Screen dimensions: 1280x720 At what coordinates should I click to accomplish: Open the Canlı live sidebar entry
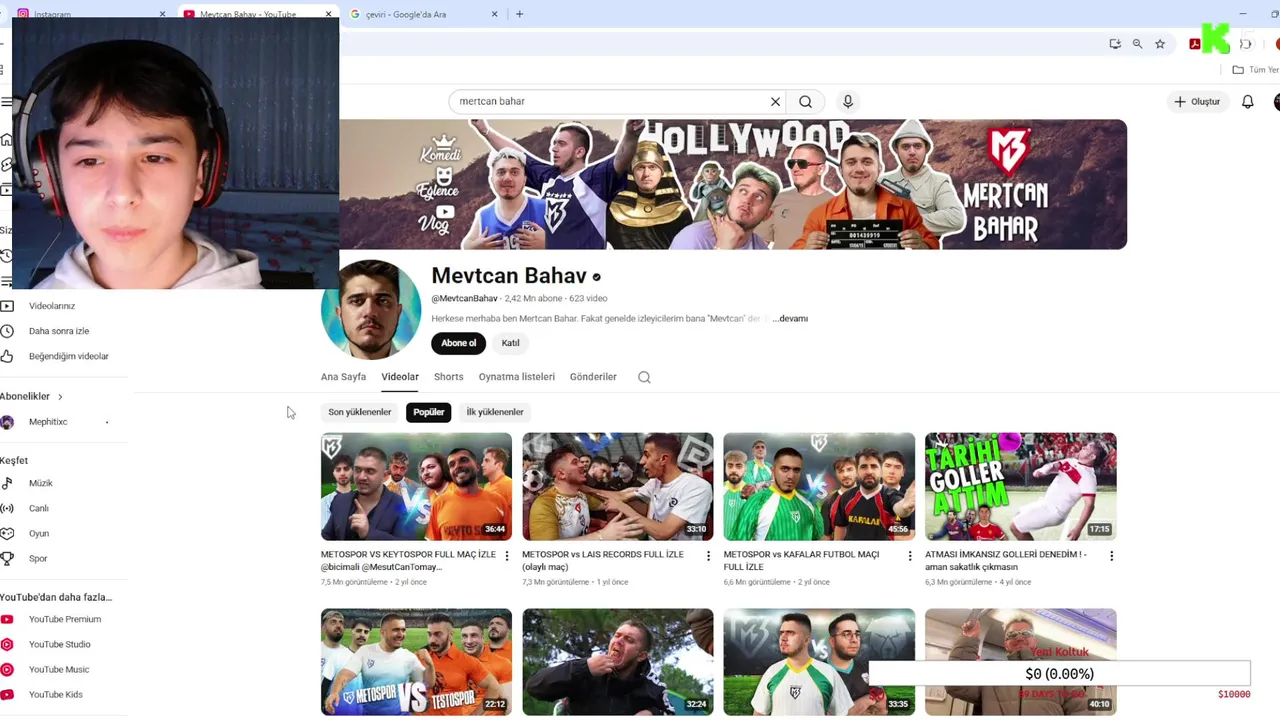(38, 508)
